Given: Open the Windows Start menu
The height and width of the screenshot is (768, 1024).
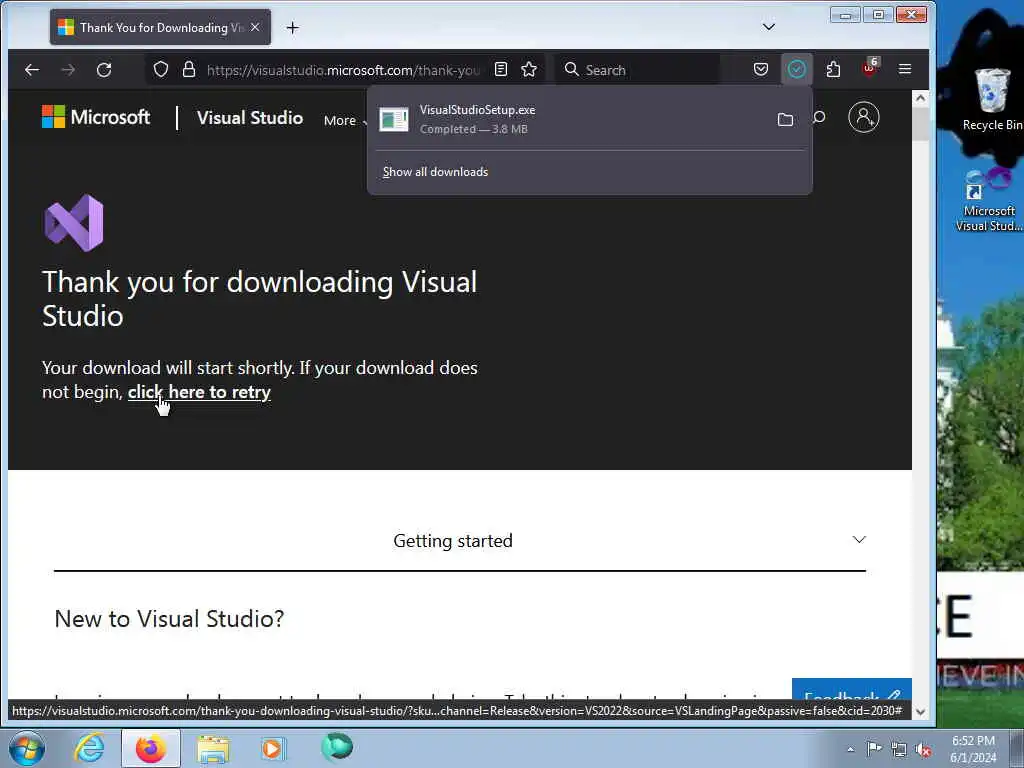Looking at the screenshot, I should pos(27,749).
